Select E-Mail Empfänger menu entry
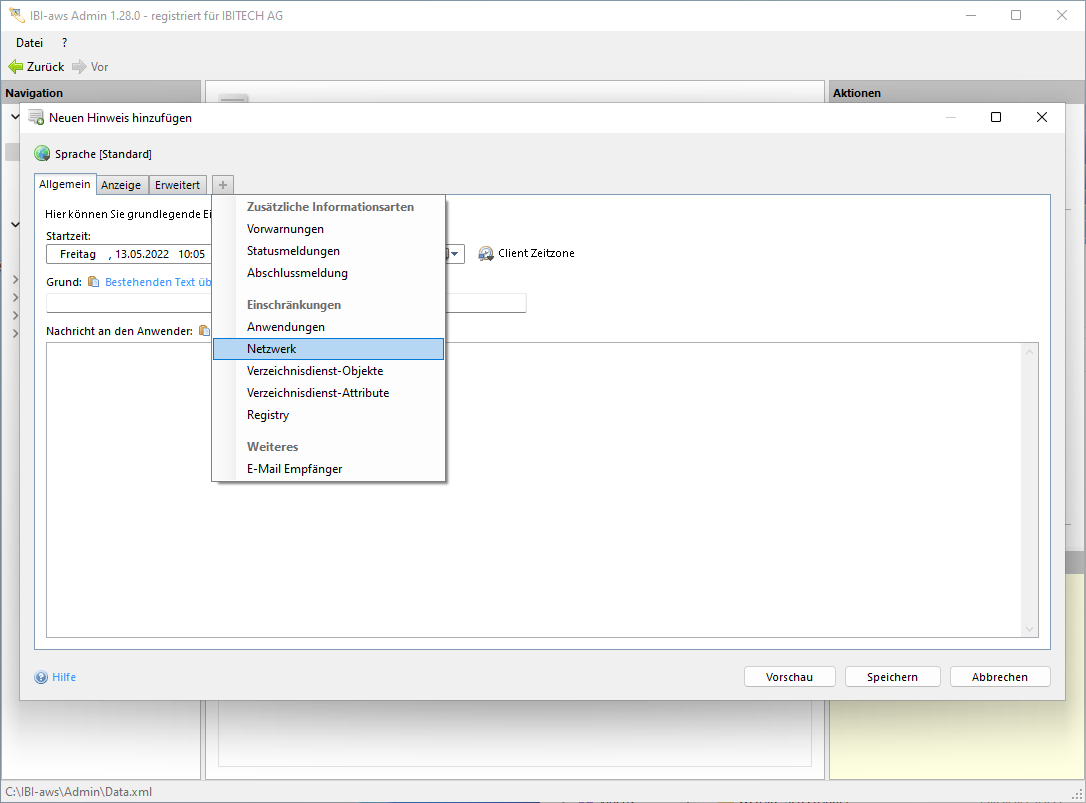The width and height of the screenshot is (1086, 803). tap(294, 469)
